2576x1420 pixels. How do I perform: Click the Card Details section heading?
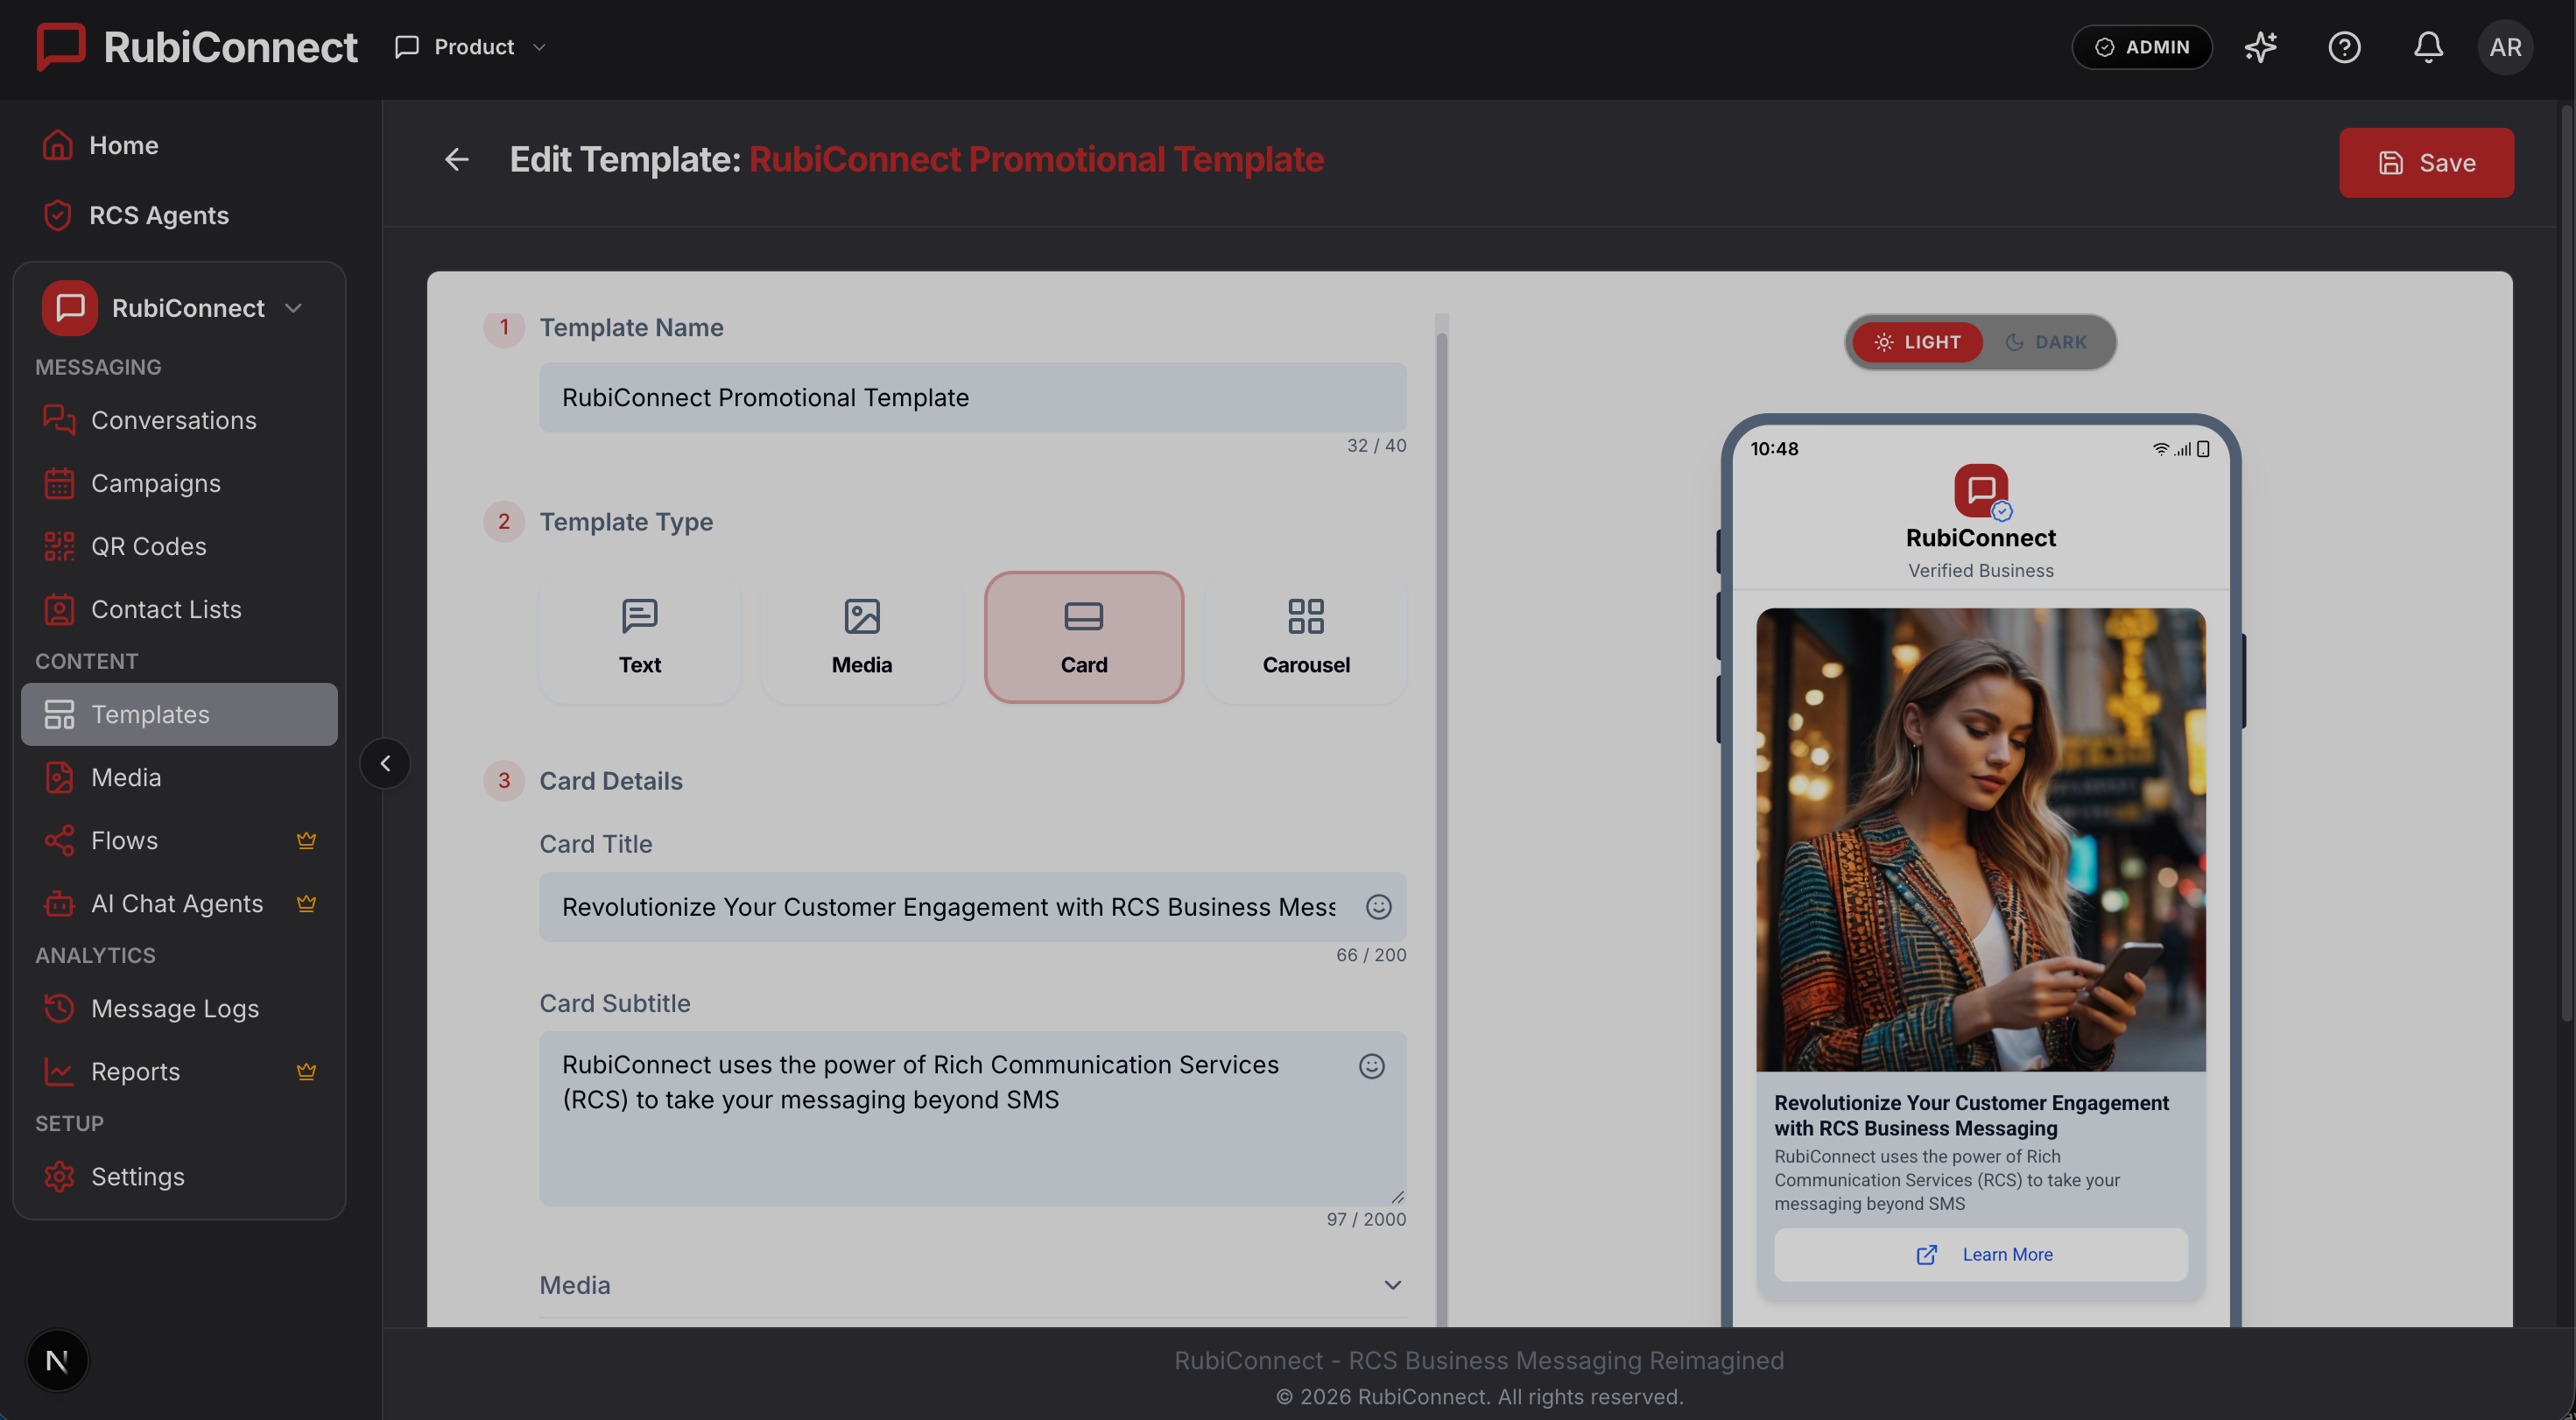pos(611,780)
